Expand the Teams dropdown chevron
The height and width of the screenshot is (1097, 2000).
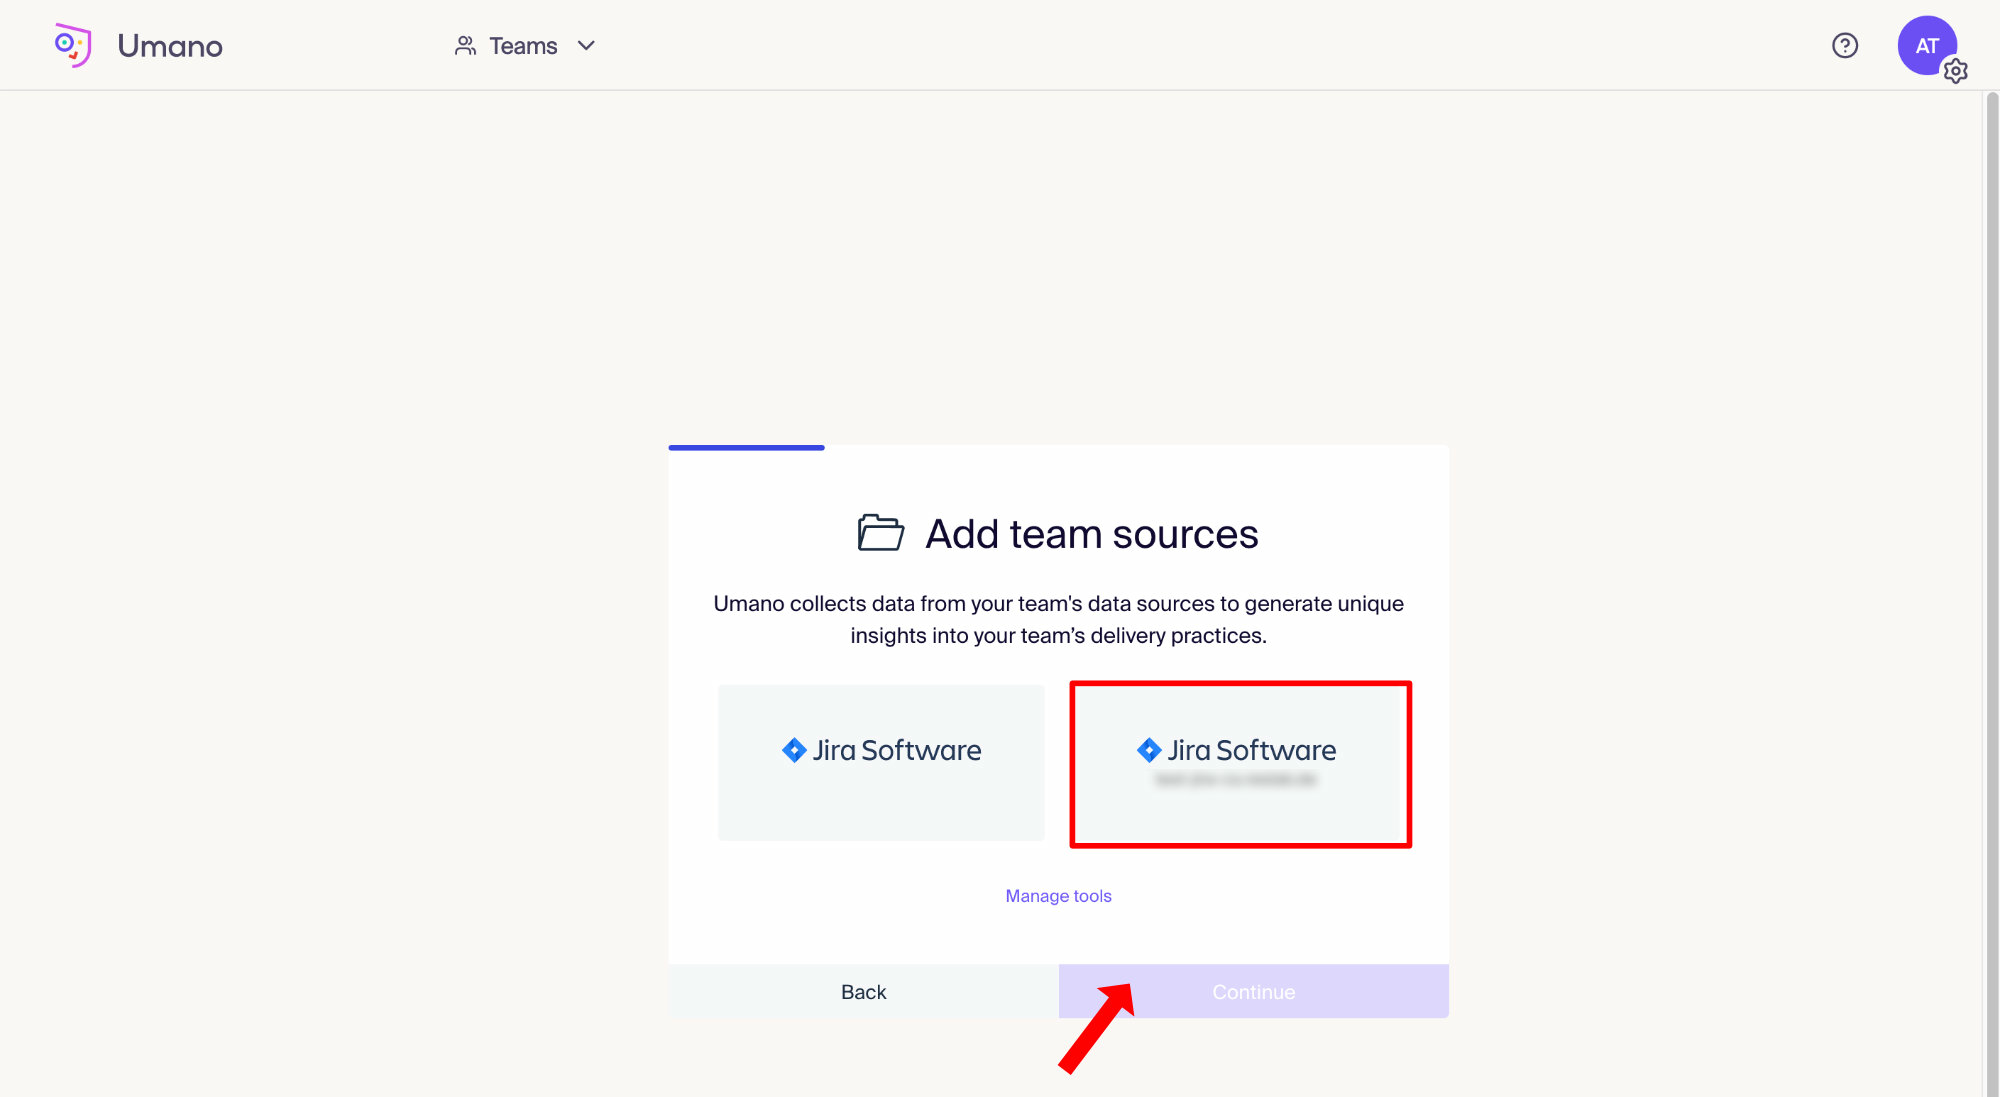tap(587, 46)
